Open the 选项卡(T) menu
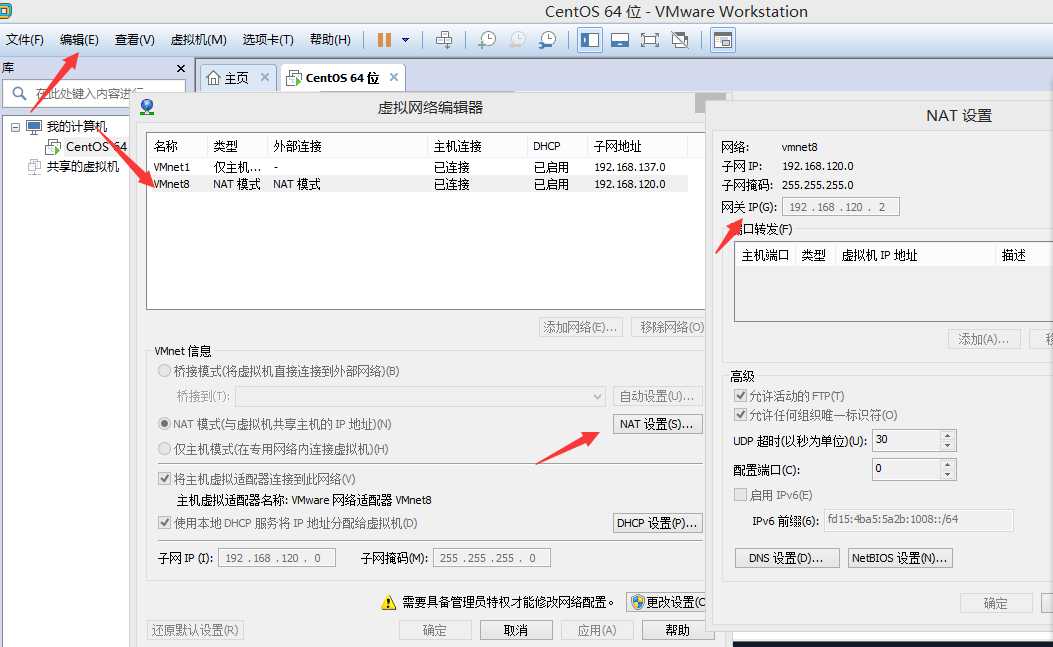Screen dimensions: 1053x647 click(268, 40)
